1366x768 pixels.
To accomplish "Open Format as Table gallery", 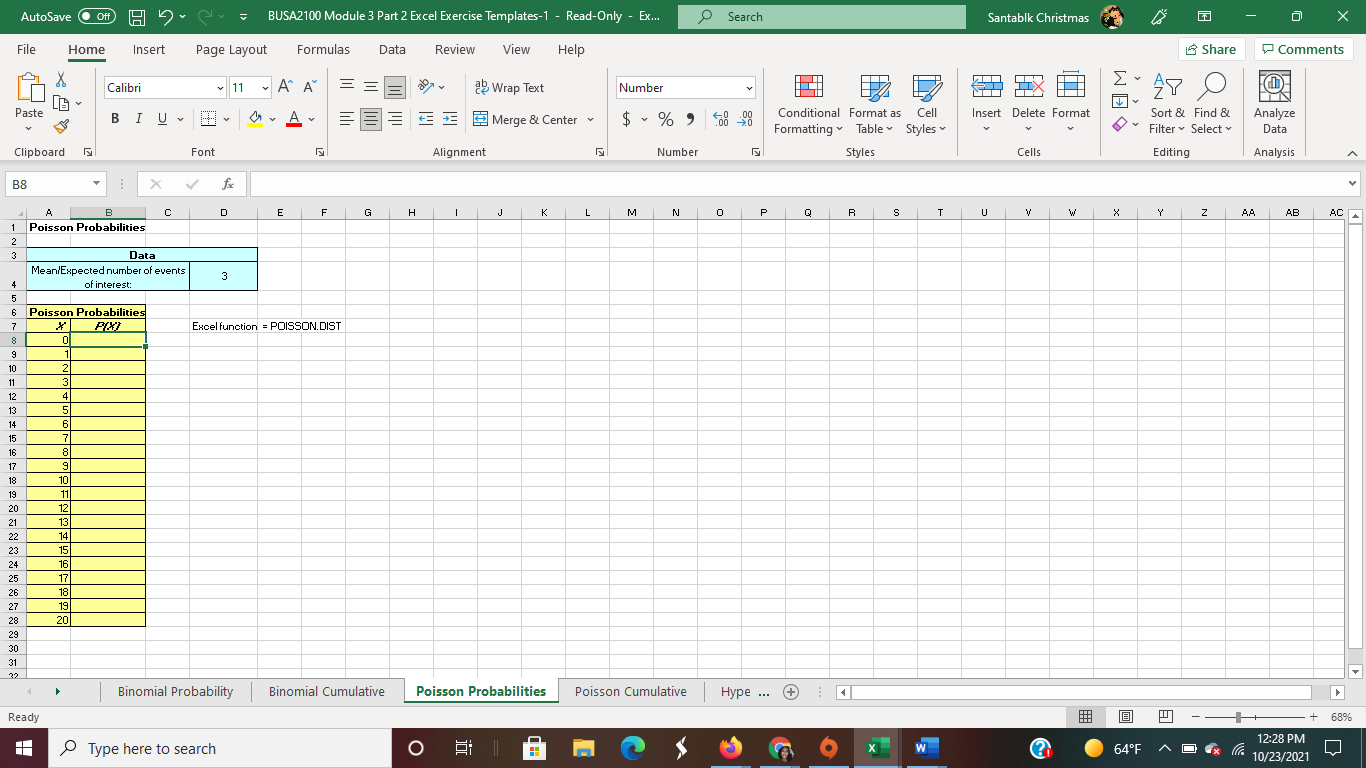I will pos(875,104).
